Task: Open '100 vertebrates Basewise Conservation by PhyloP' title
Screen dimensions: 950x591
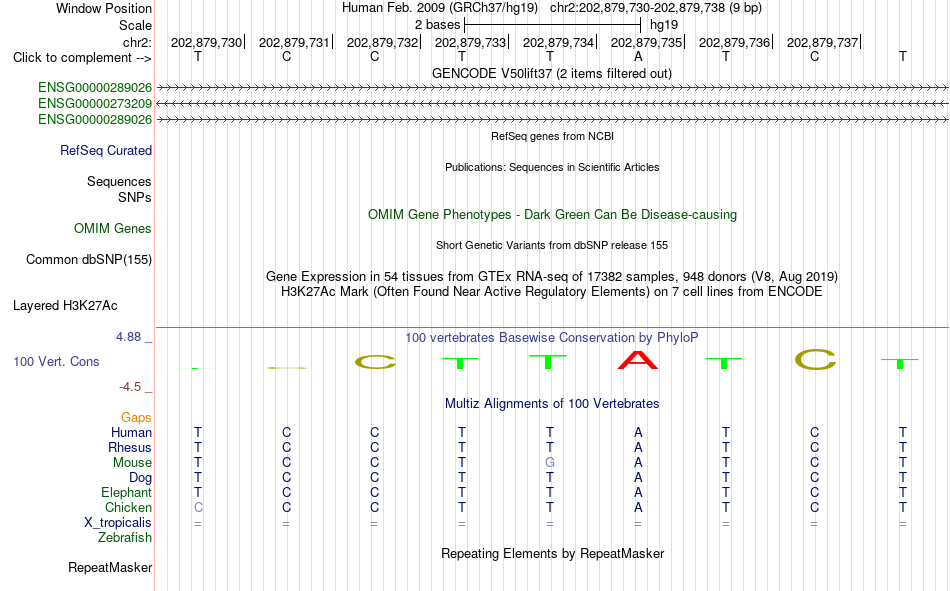Action: [552, 338]
